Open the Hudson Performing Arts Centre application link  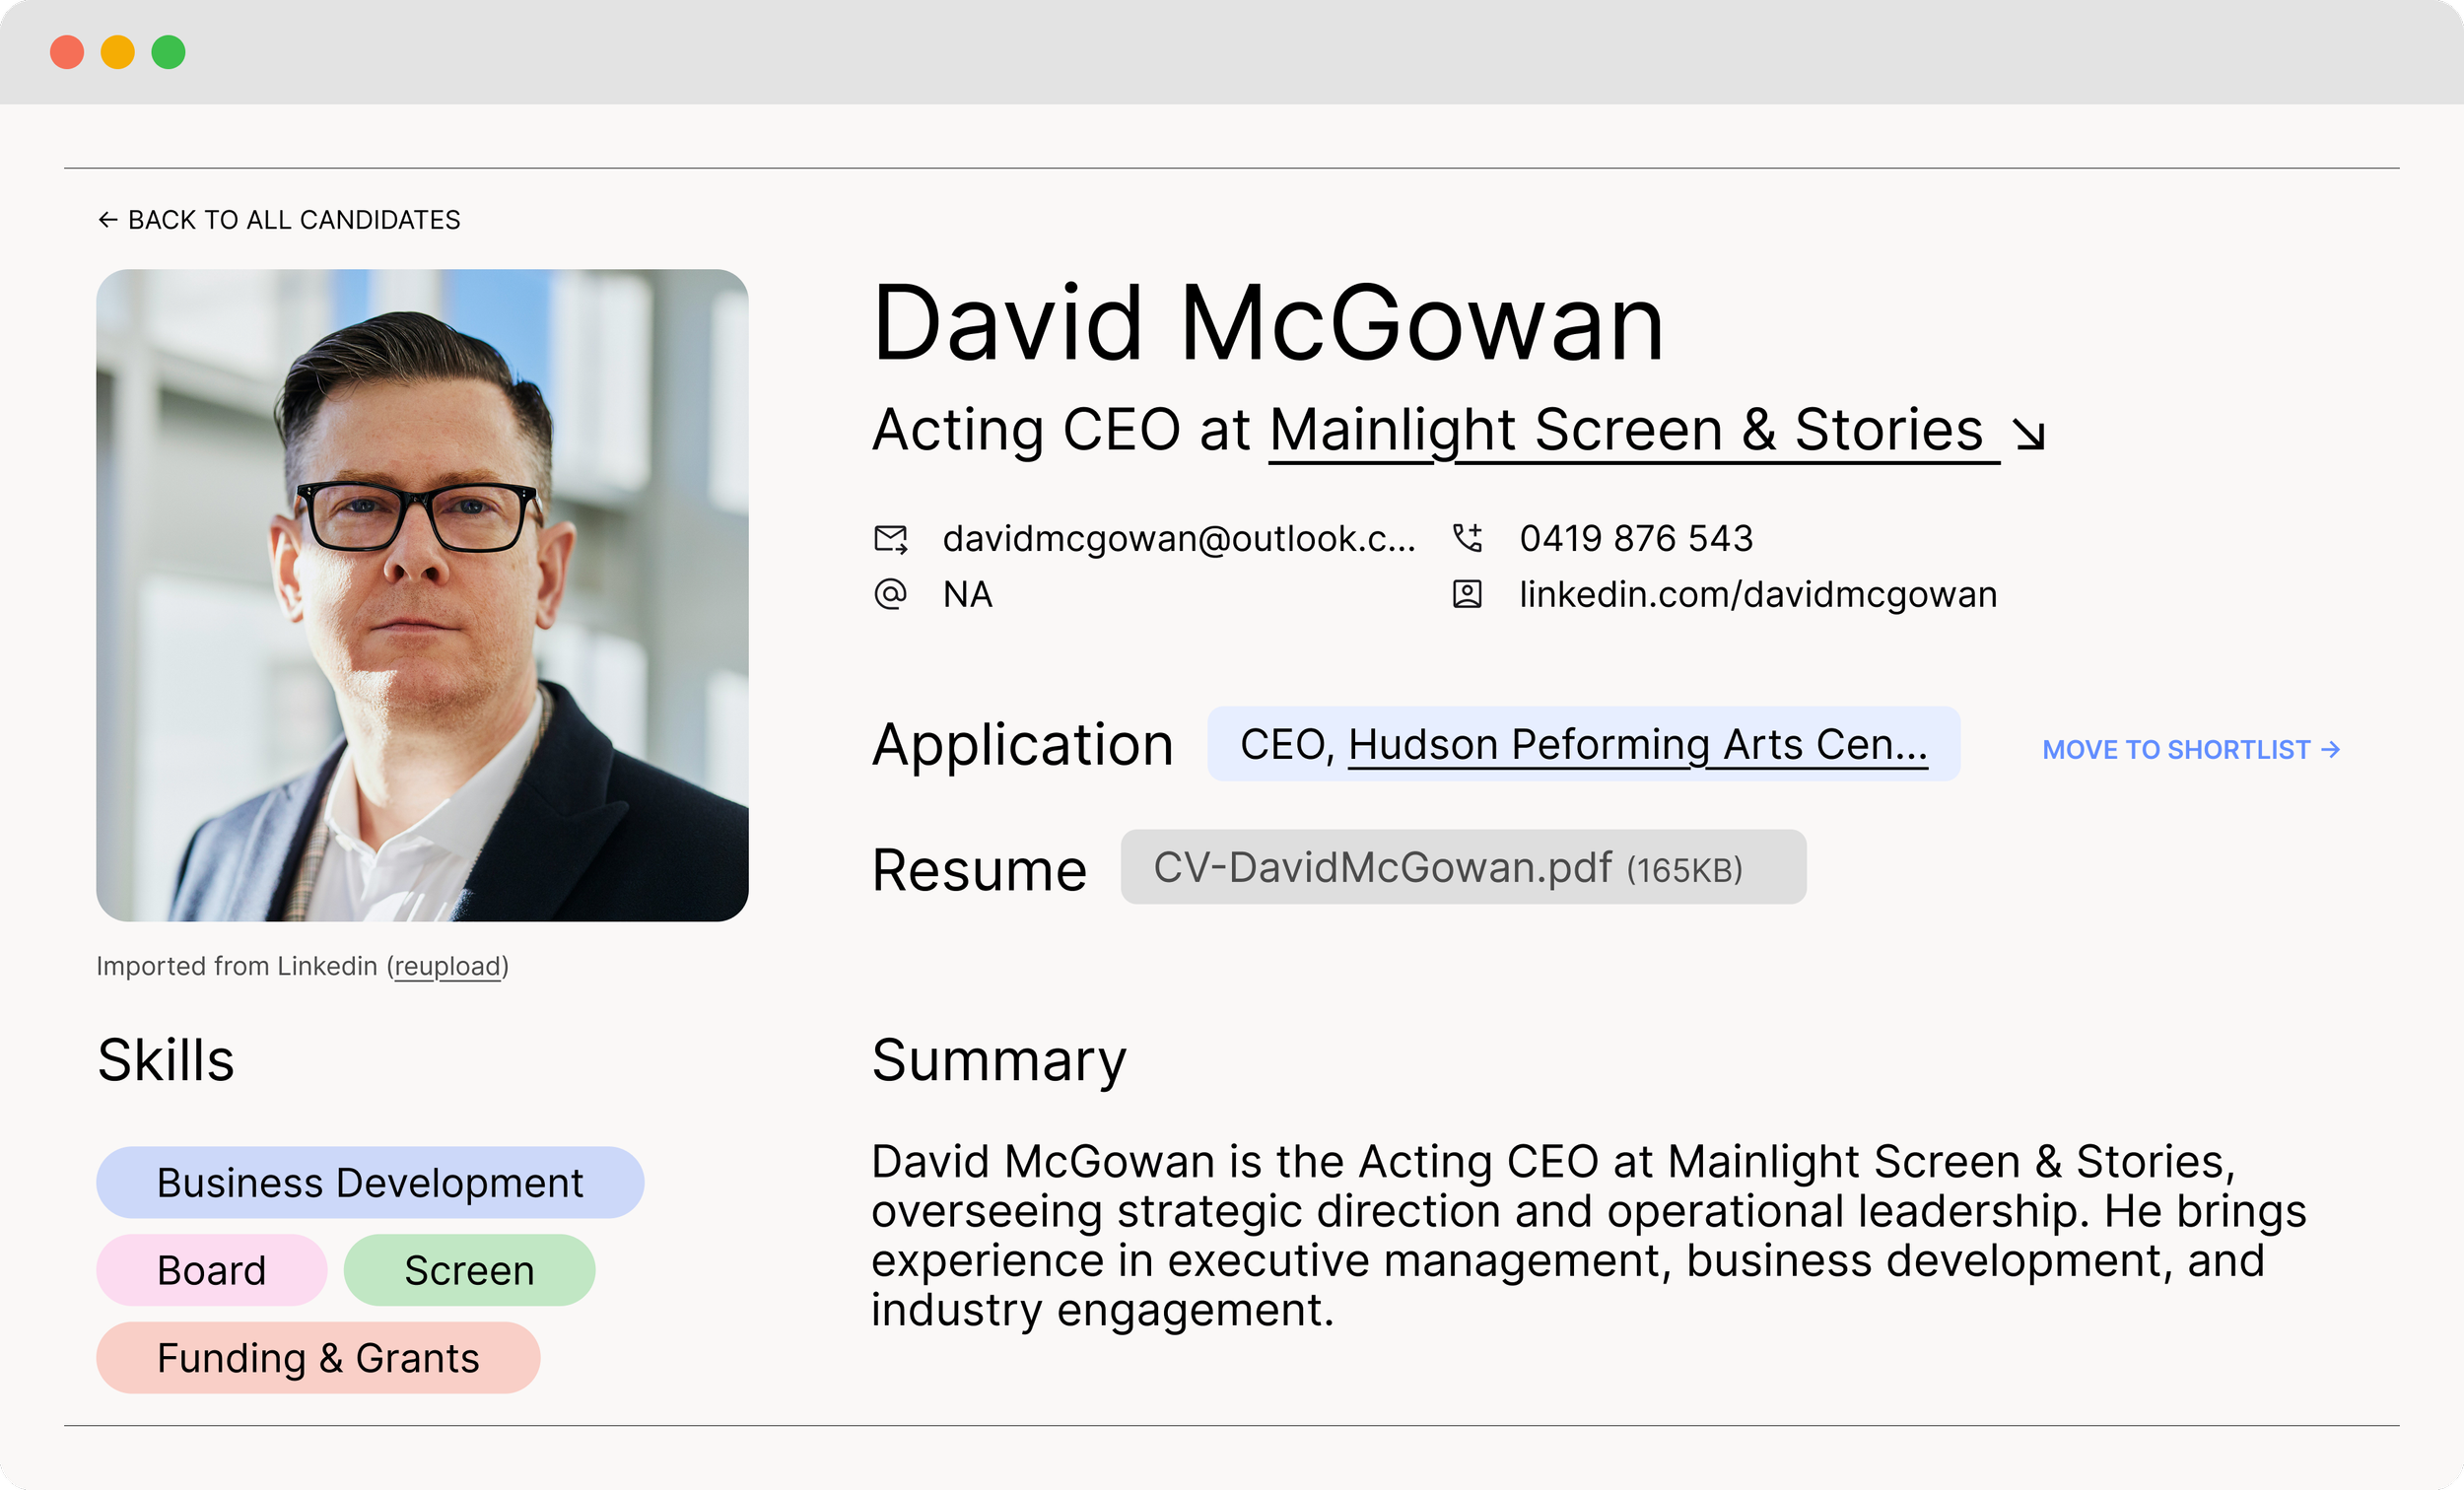click(x=1638, y=744)
